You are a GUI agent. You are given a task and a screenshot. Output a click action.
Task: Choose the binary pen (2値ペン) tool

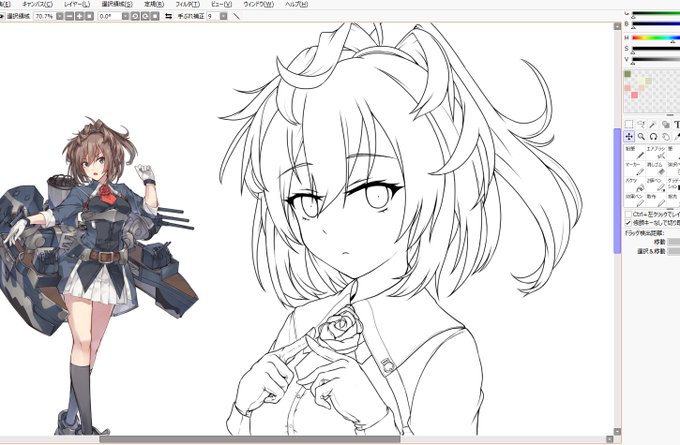655,184
